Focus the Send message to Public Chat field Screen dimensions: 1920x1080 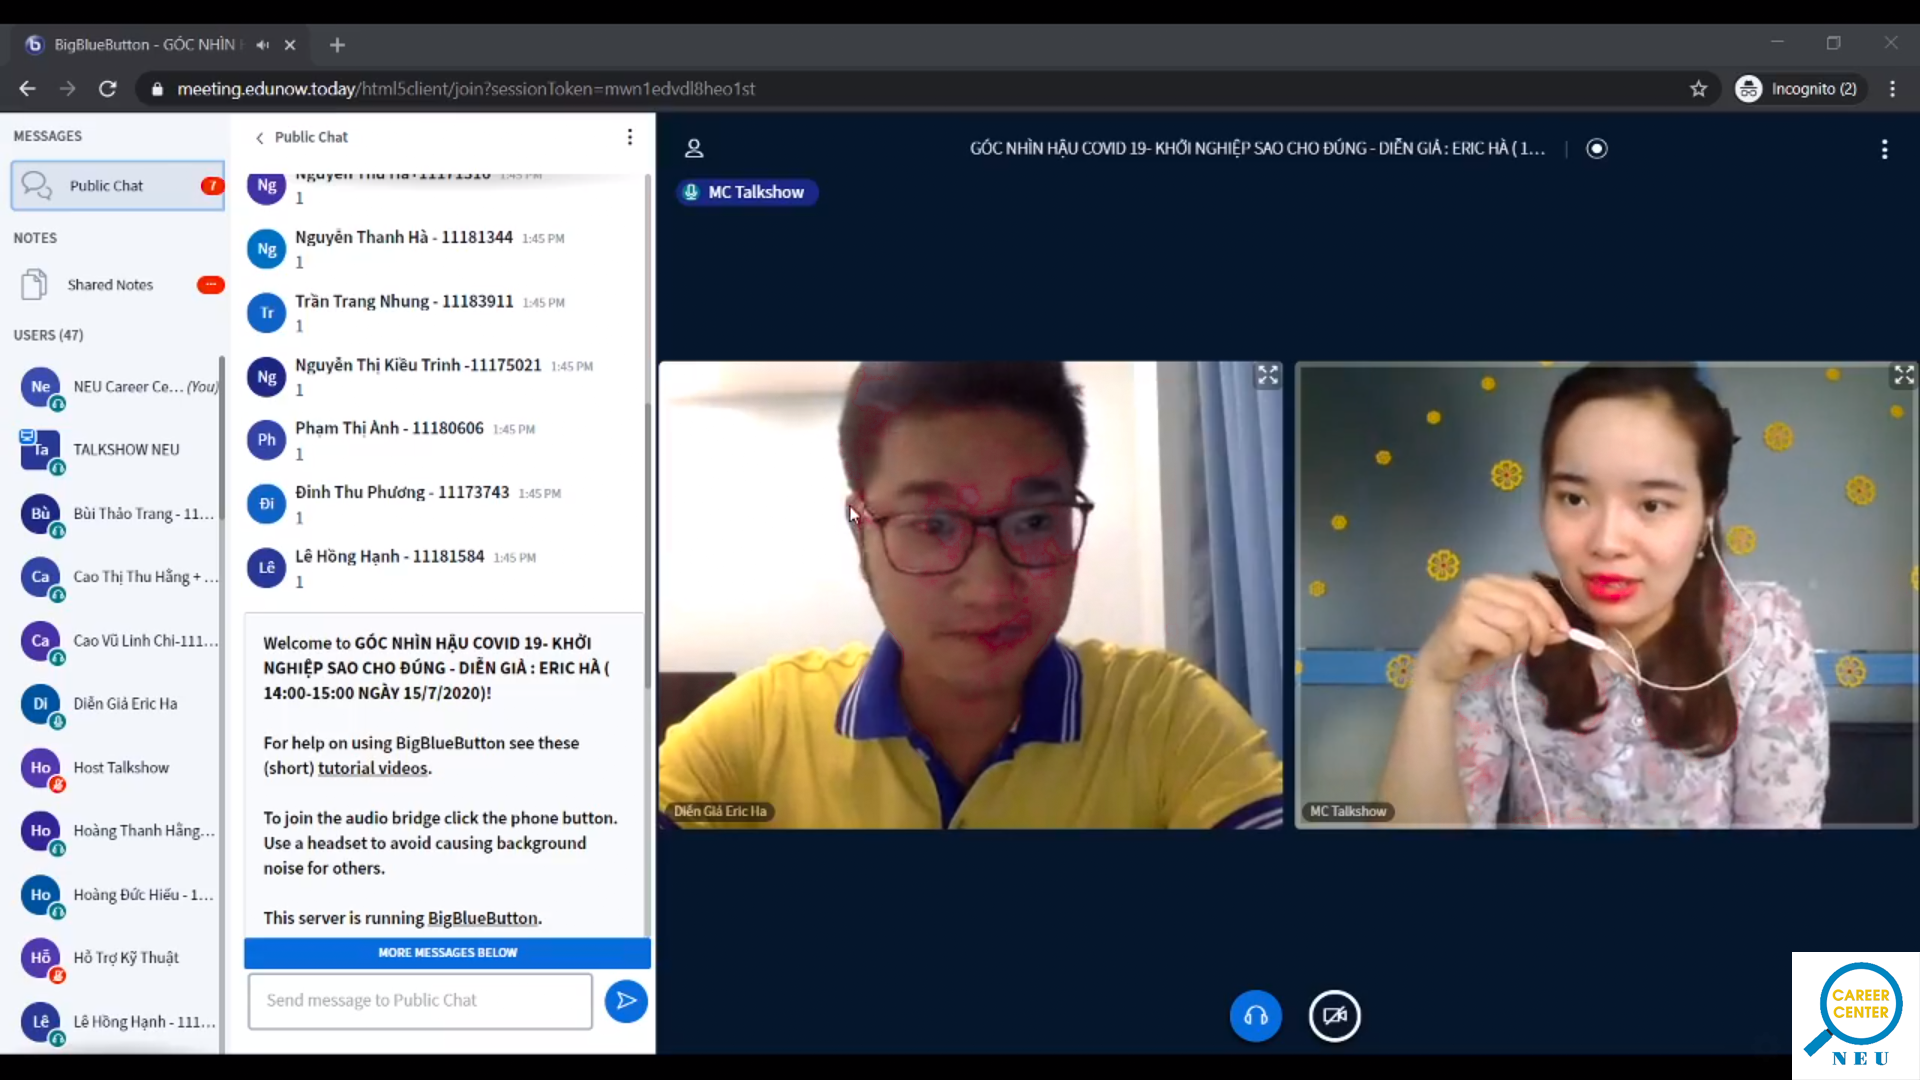(420, 1001)
